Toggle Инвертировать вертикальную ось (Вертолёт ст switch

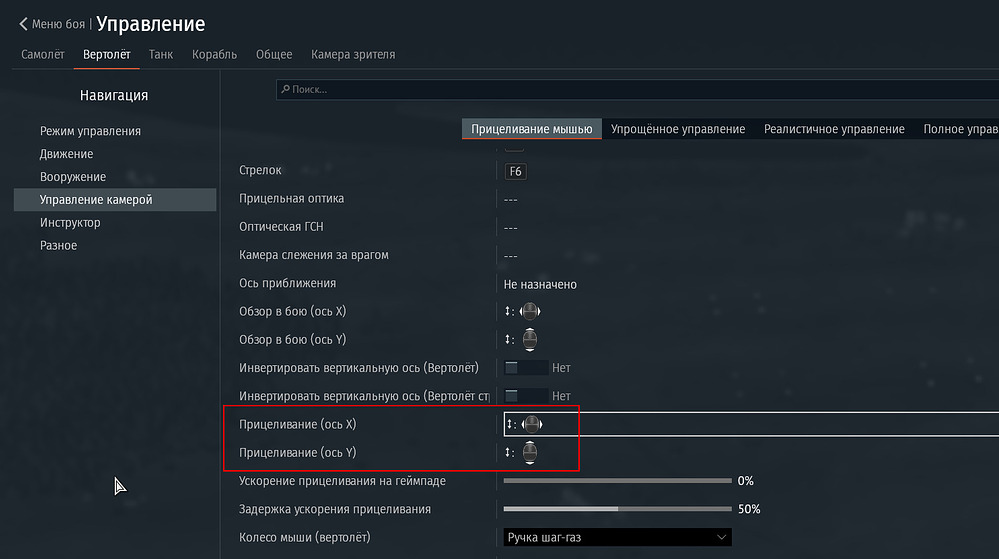click(x=526, y=396)
